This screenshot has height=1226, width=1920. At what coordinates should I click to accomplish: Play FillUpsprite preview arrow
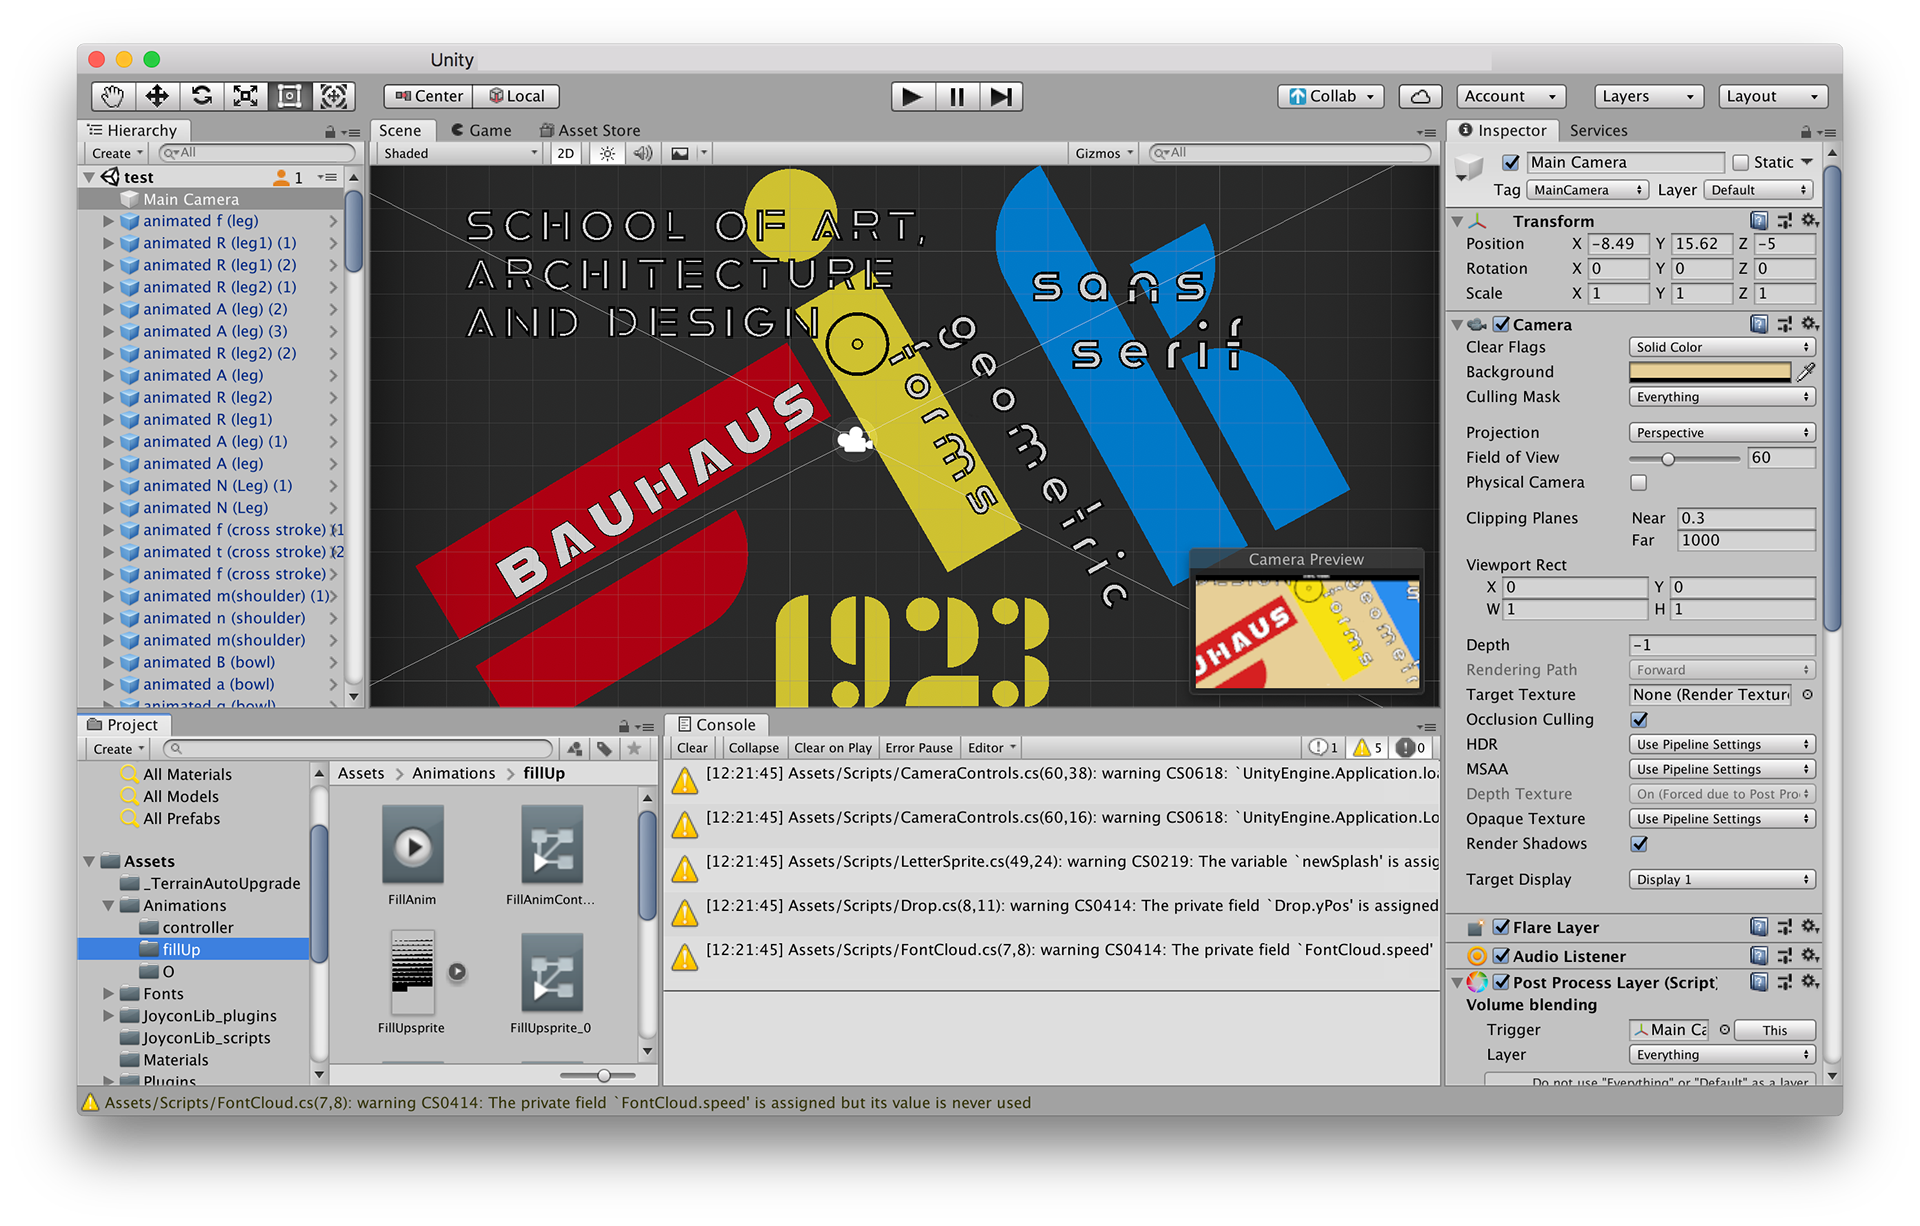point(457,972)
